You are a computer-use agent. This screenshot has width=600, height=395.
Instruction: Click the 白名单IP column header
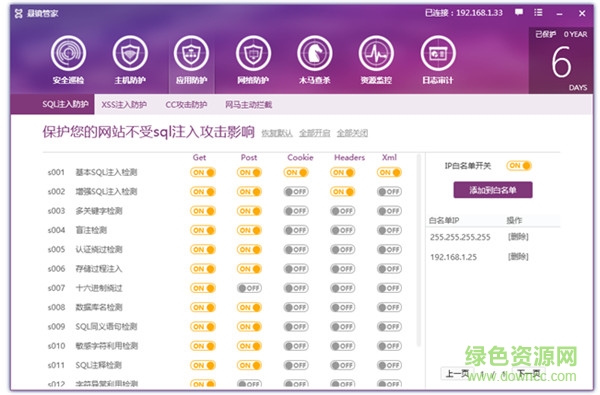[x=444, y=220]
